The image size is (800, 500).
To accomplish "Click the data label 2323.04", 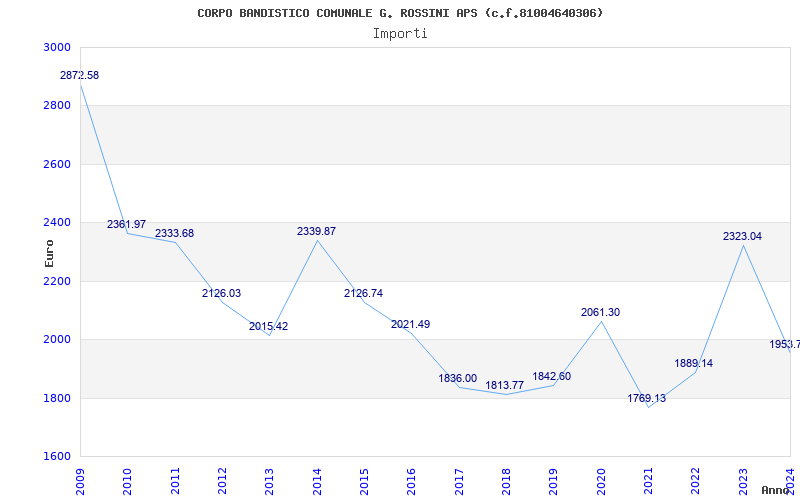I will (x=742, y=236).
